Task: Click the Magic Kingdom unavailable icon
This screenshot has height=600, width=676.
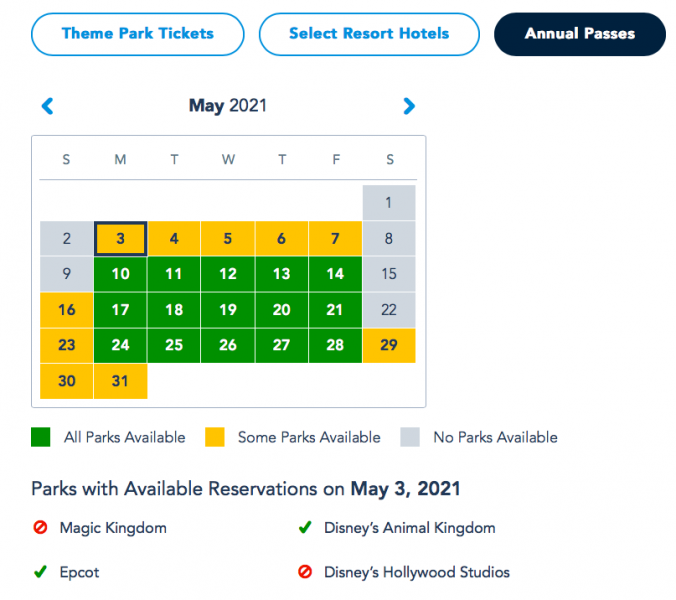Action: click(40, 528)
